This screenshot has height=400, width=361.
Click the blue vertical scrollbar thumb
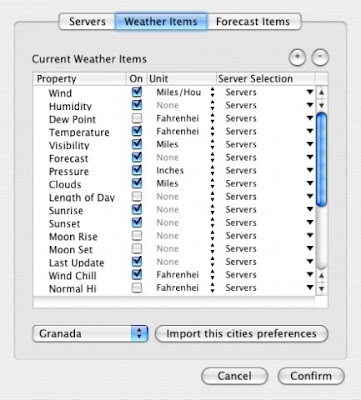point(321,159)
